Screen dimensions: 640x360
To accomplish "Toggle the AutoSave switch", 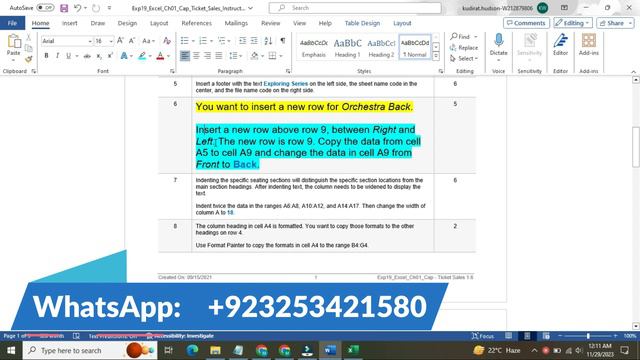I will (45, 8).
